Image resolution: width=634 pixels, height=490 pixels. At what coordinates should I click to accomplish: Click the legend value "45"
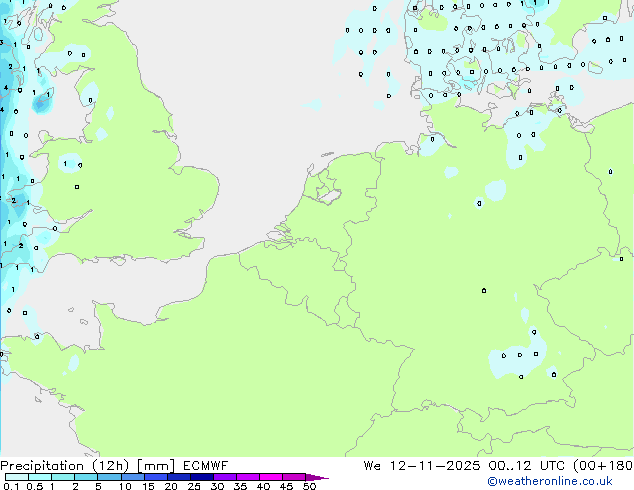pyautogui.click(x=286, y=486)
